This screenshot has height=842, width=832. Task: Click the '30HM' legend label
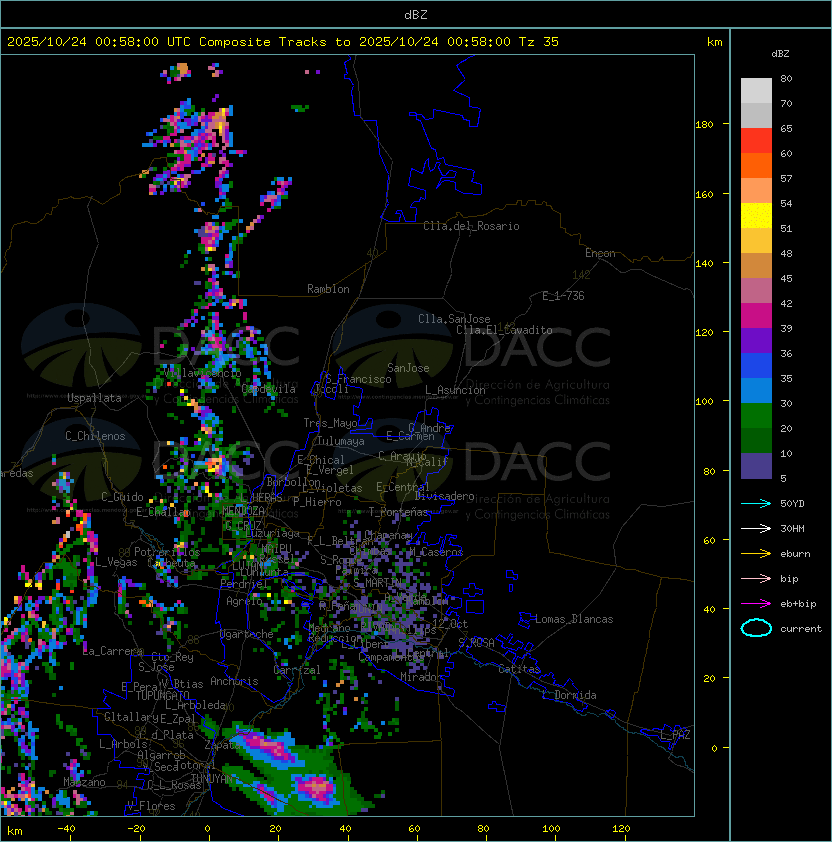[792, 528]
